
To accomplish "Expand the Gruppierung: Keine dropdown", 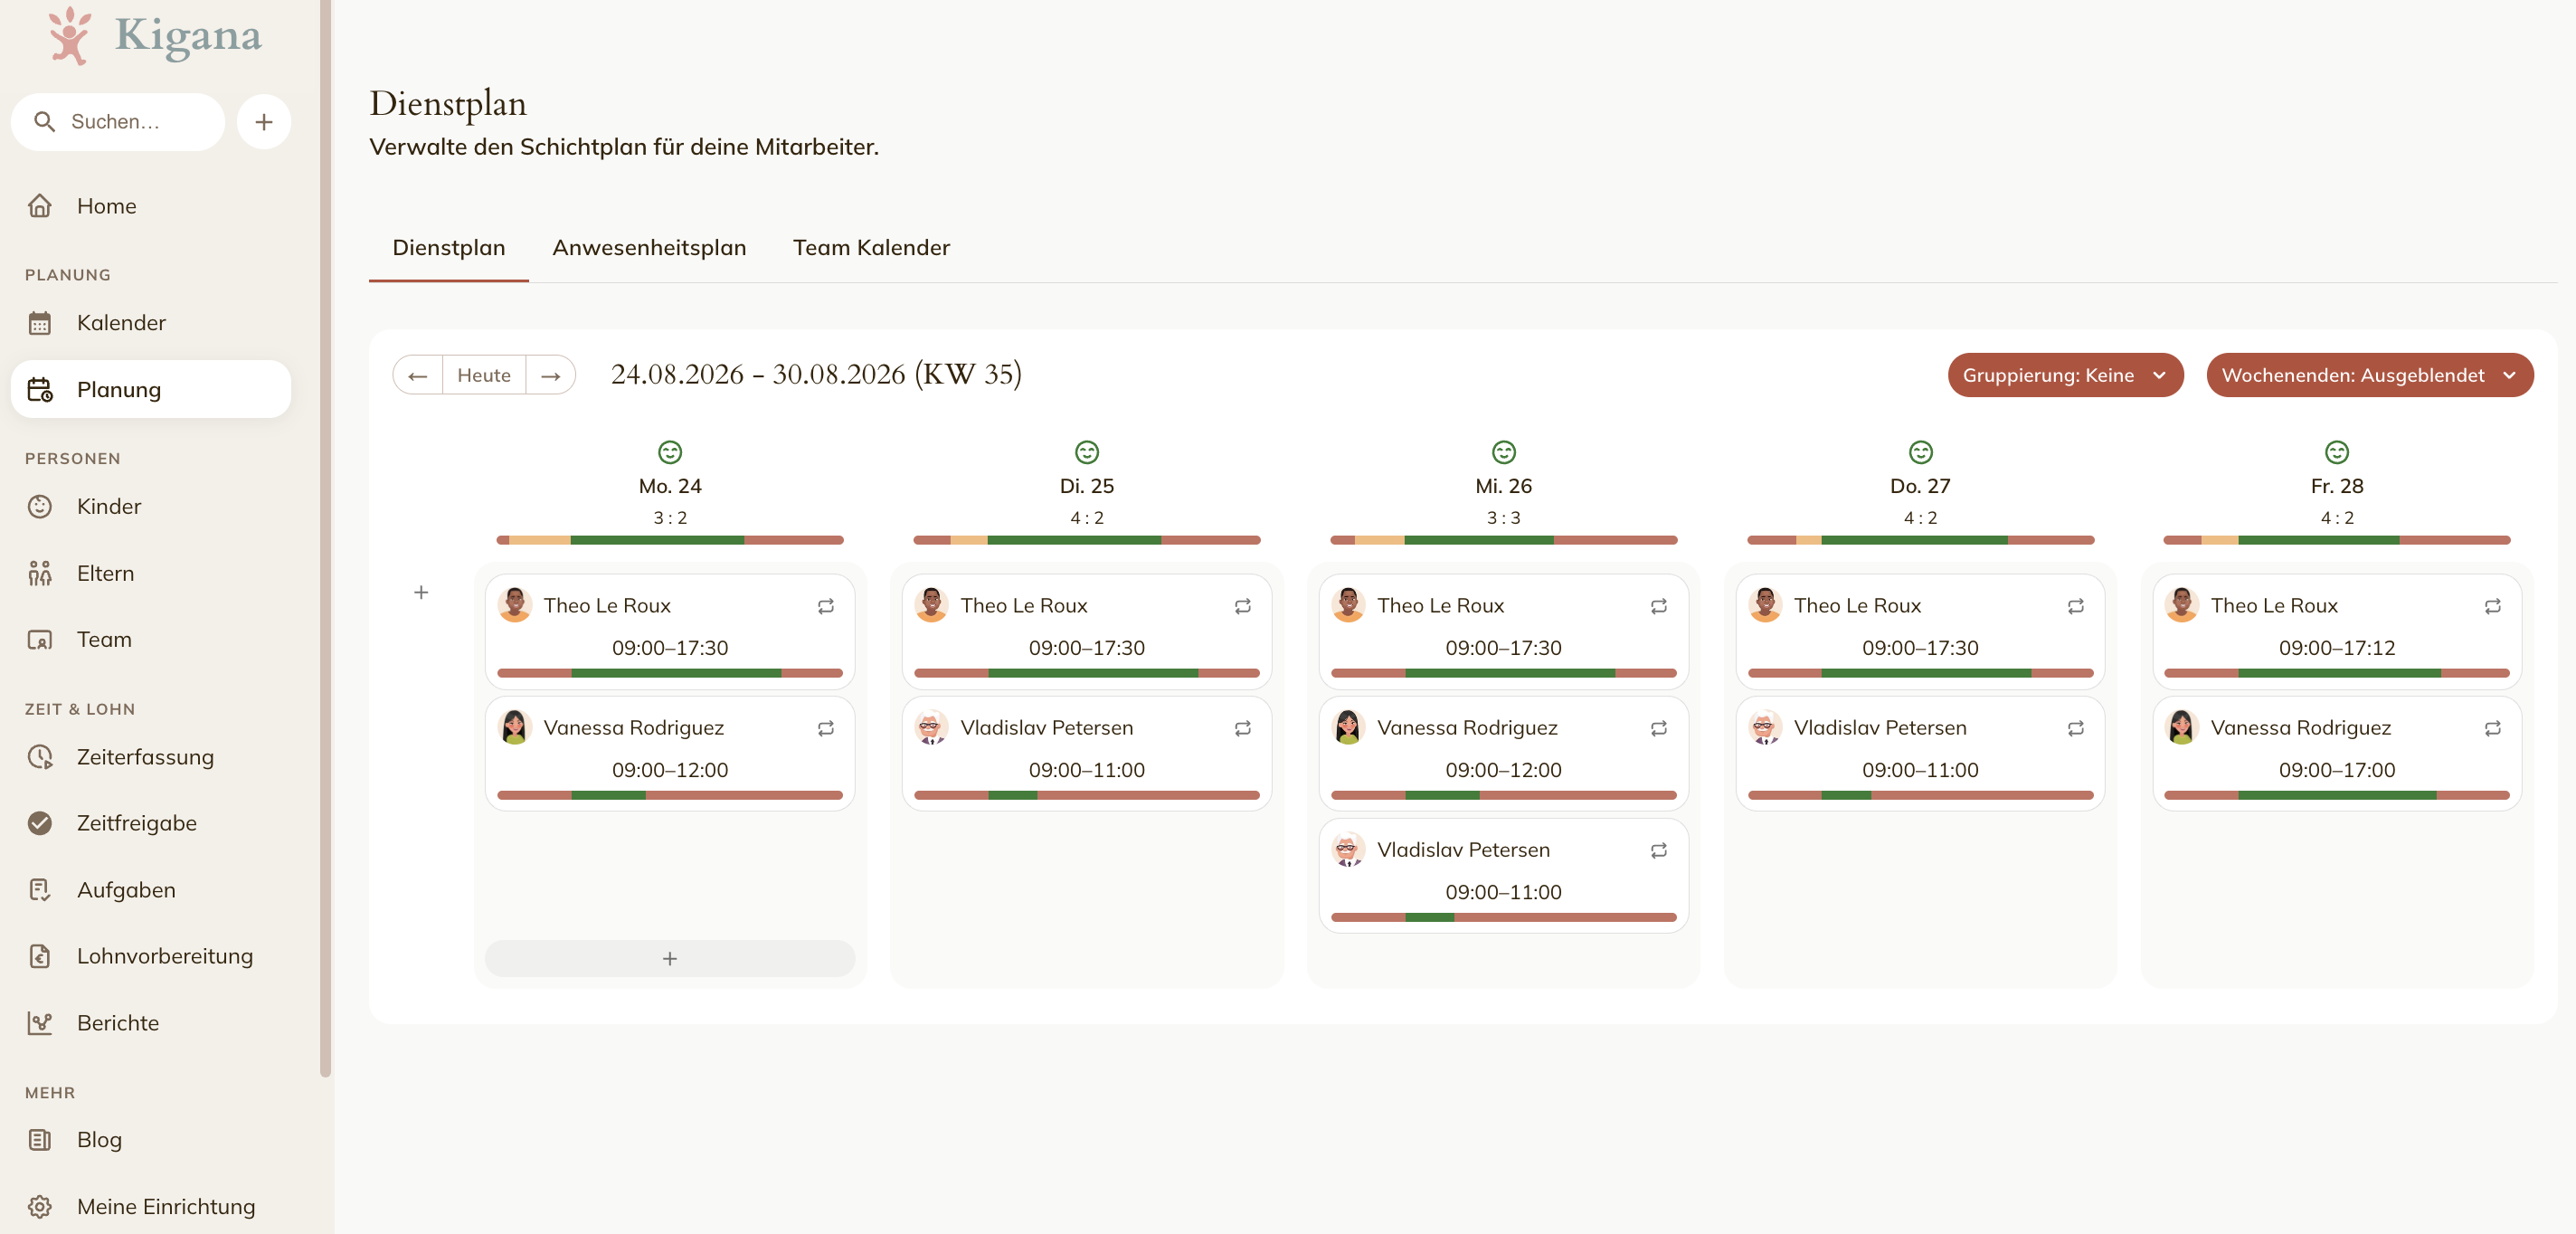I will click(x=2065, y=375).
